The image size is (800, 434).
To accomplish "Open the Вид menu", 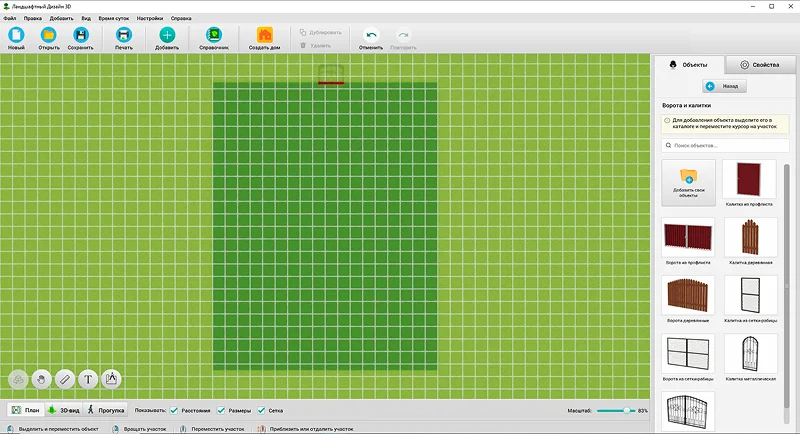I will 86,18.
